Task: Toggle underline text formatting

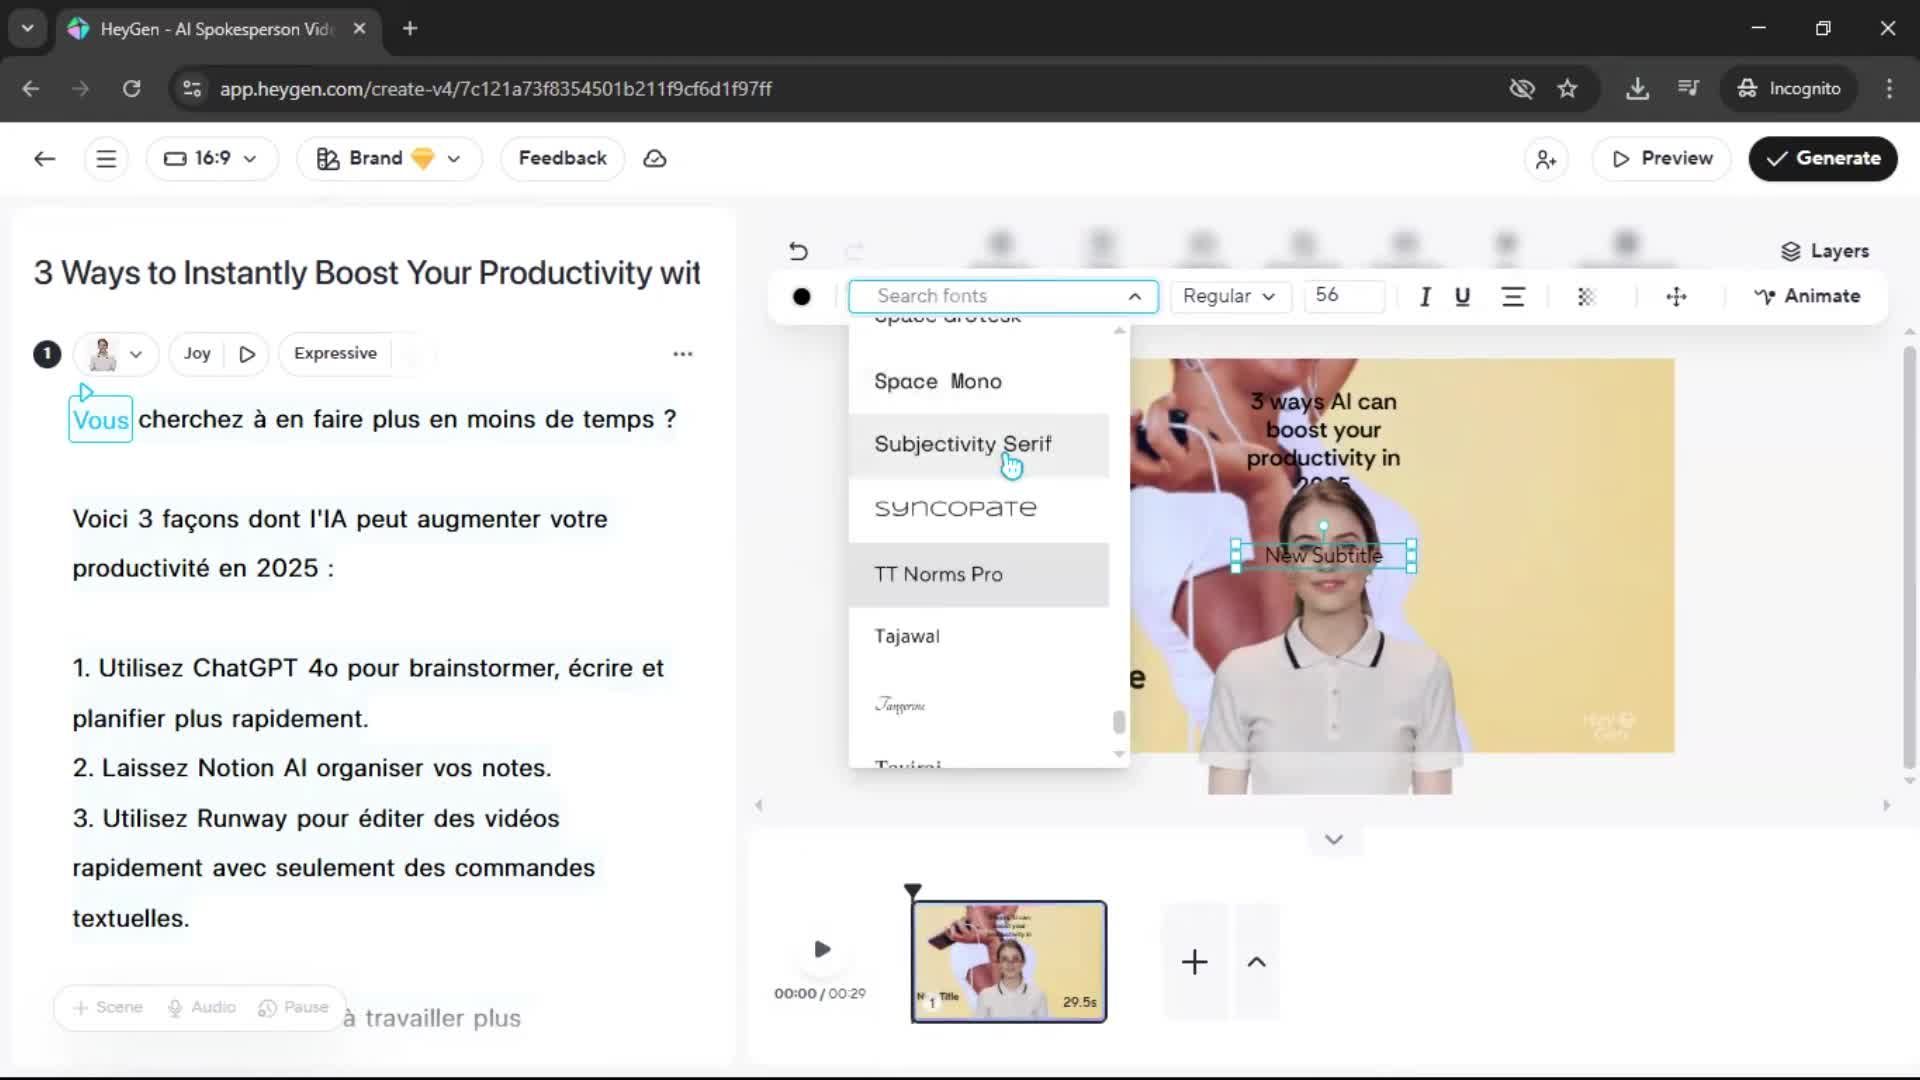Action: point(1462,297)
